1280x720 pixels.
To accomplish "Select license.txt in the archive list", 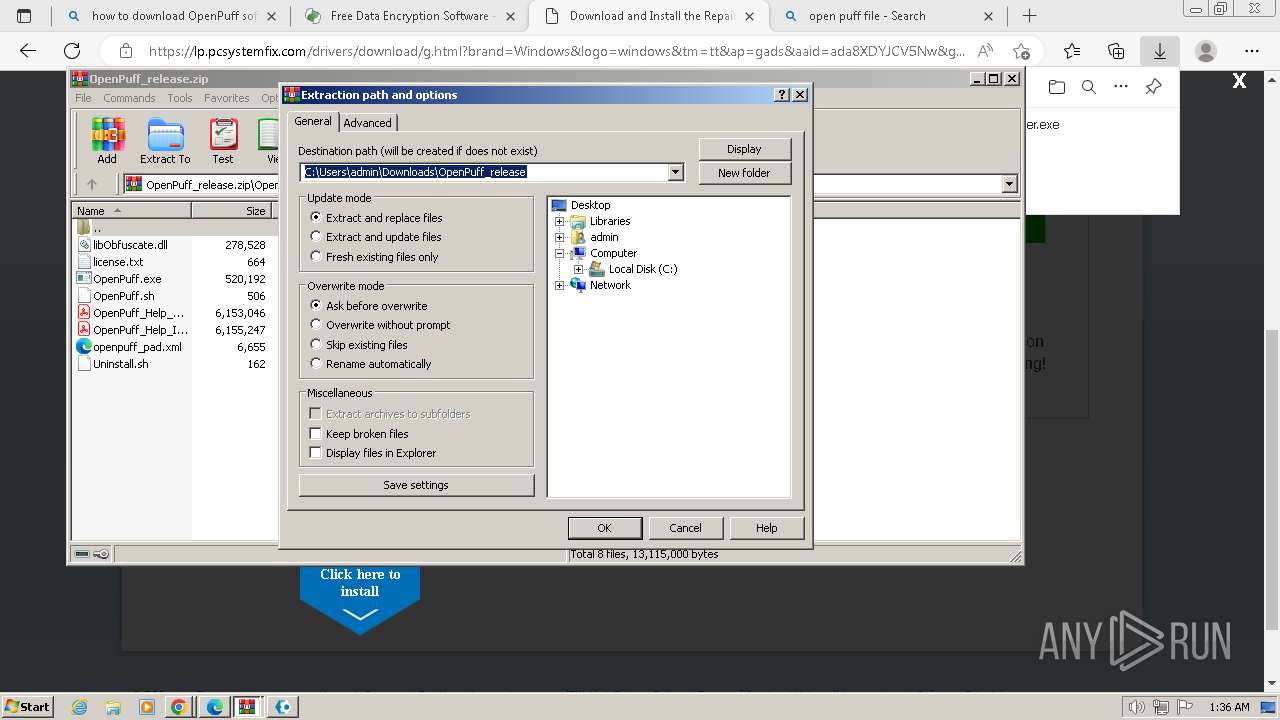I will coord(118,262).
